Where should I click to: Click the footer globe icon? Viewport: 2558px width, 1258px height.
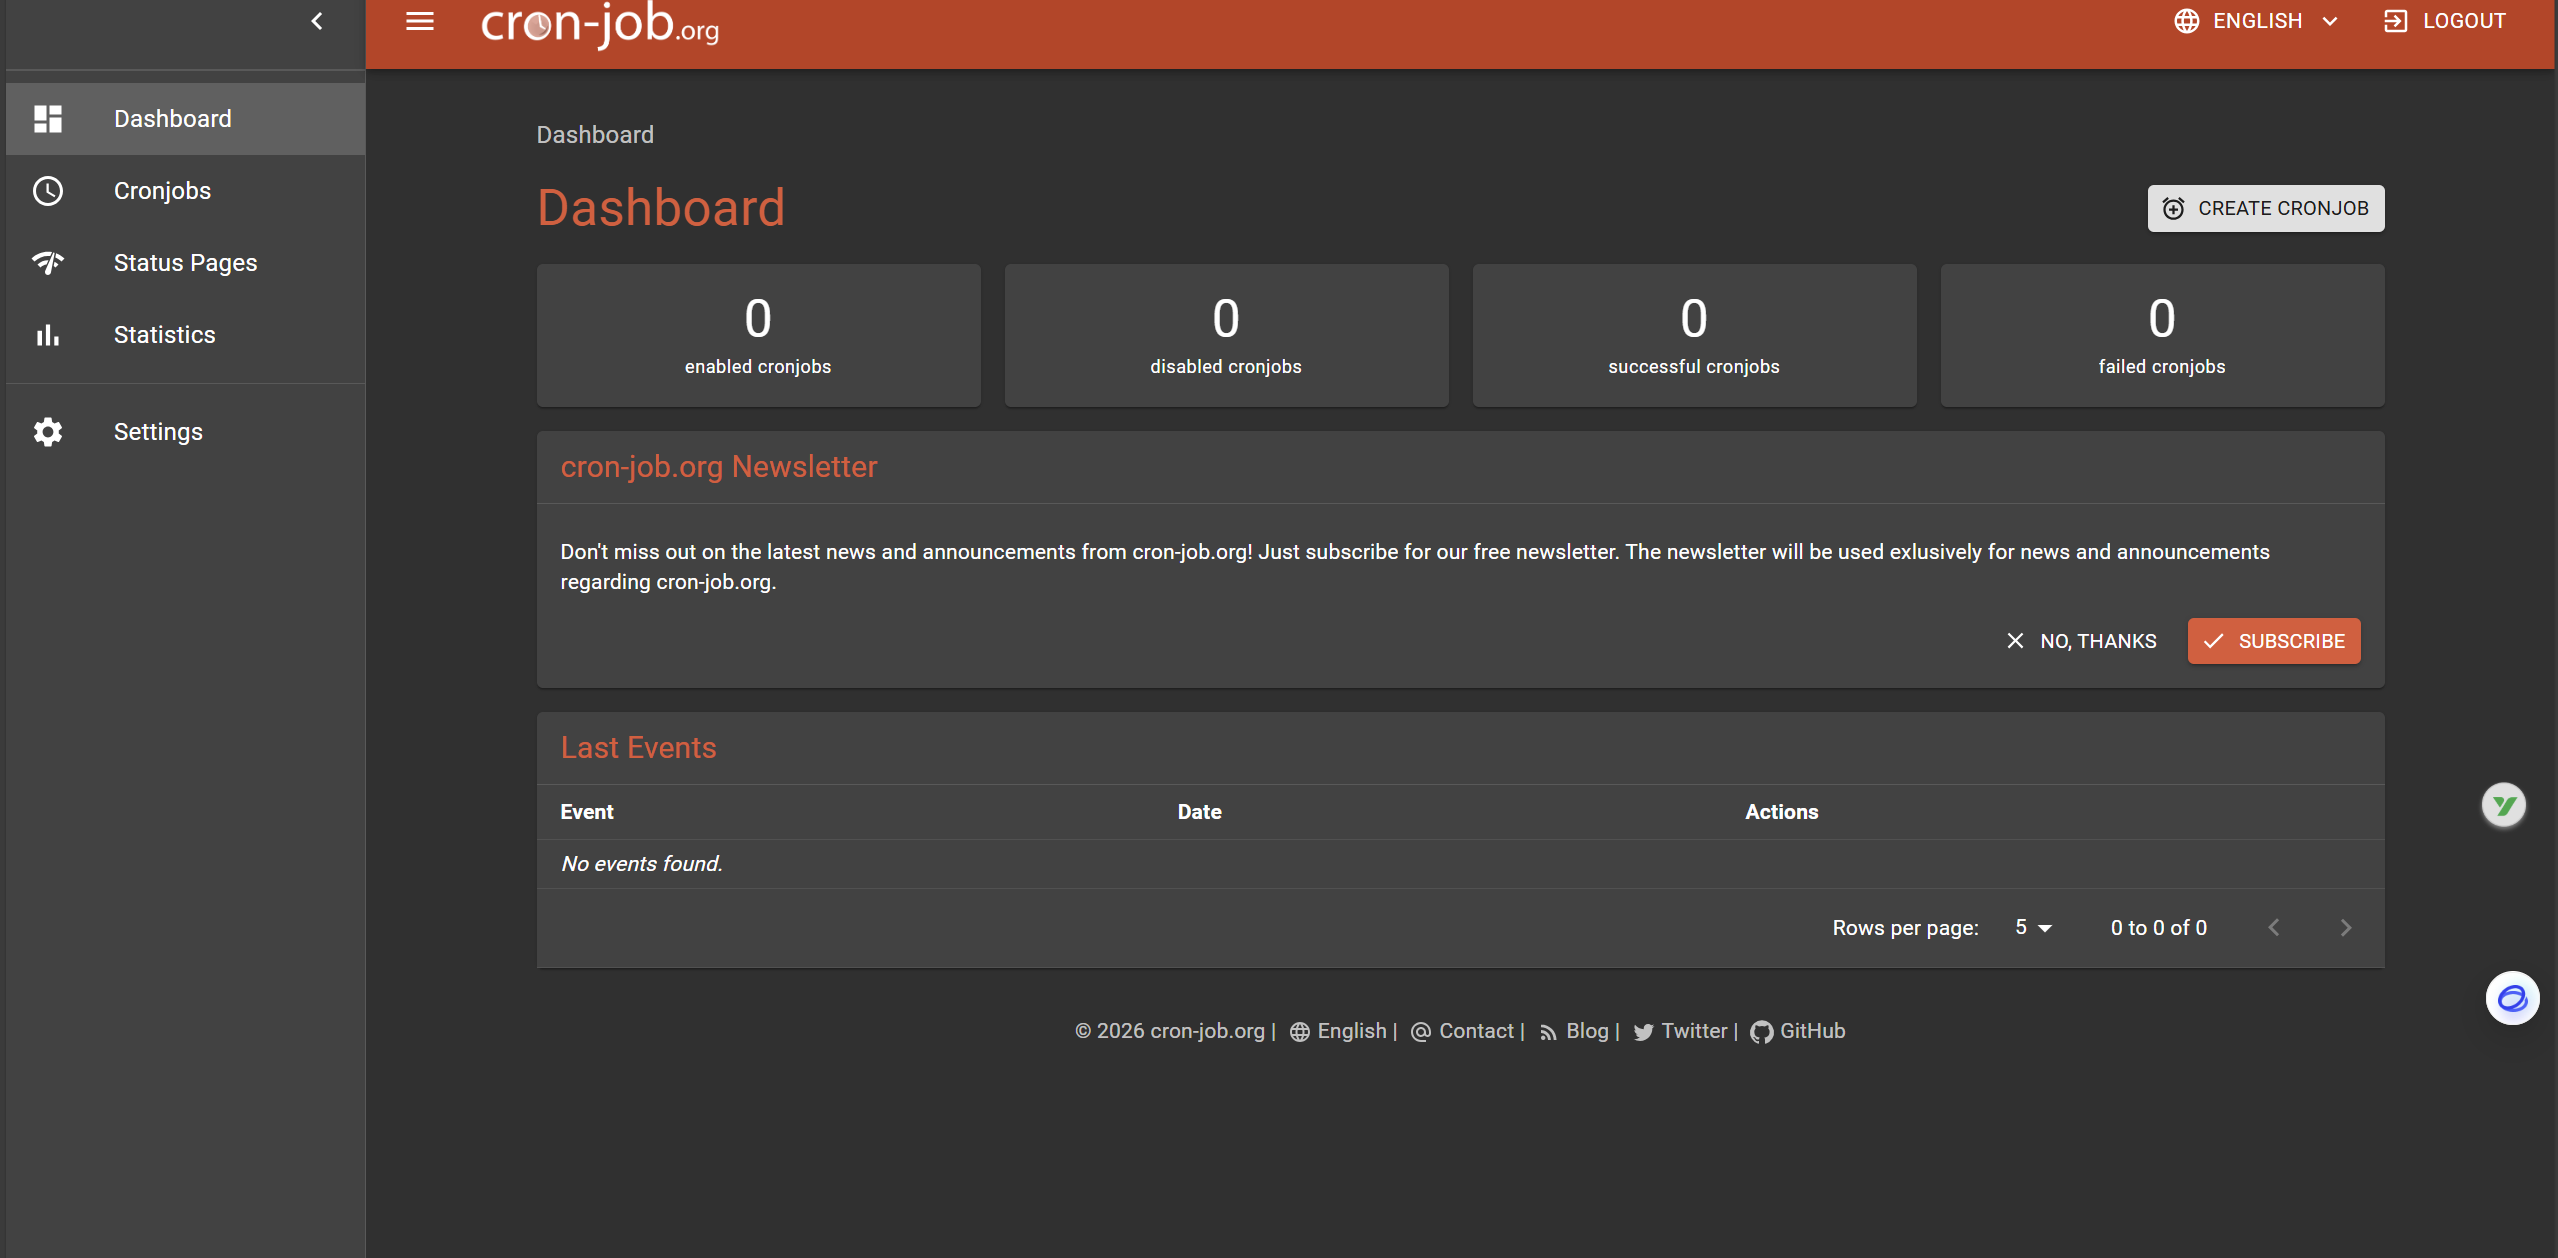tap(1300, 1032)
